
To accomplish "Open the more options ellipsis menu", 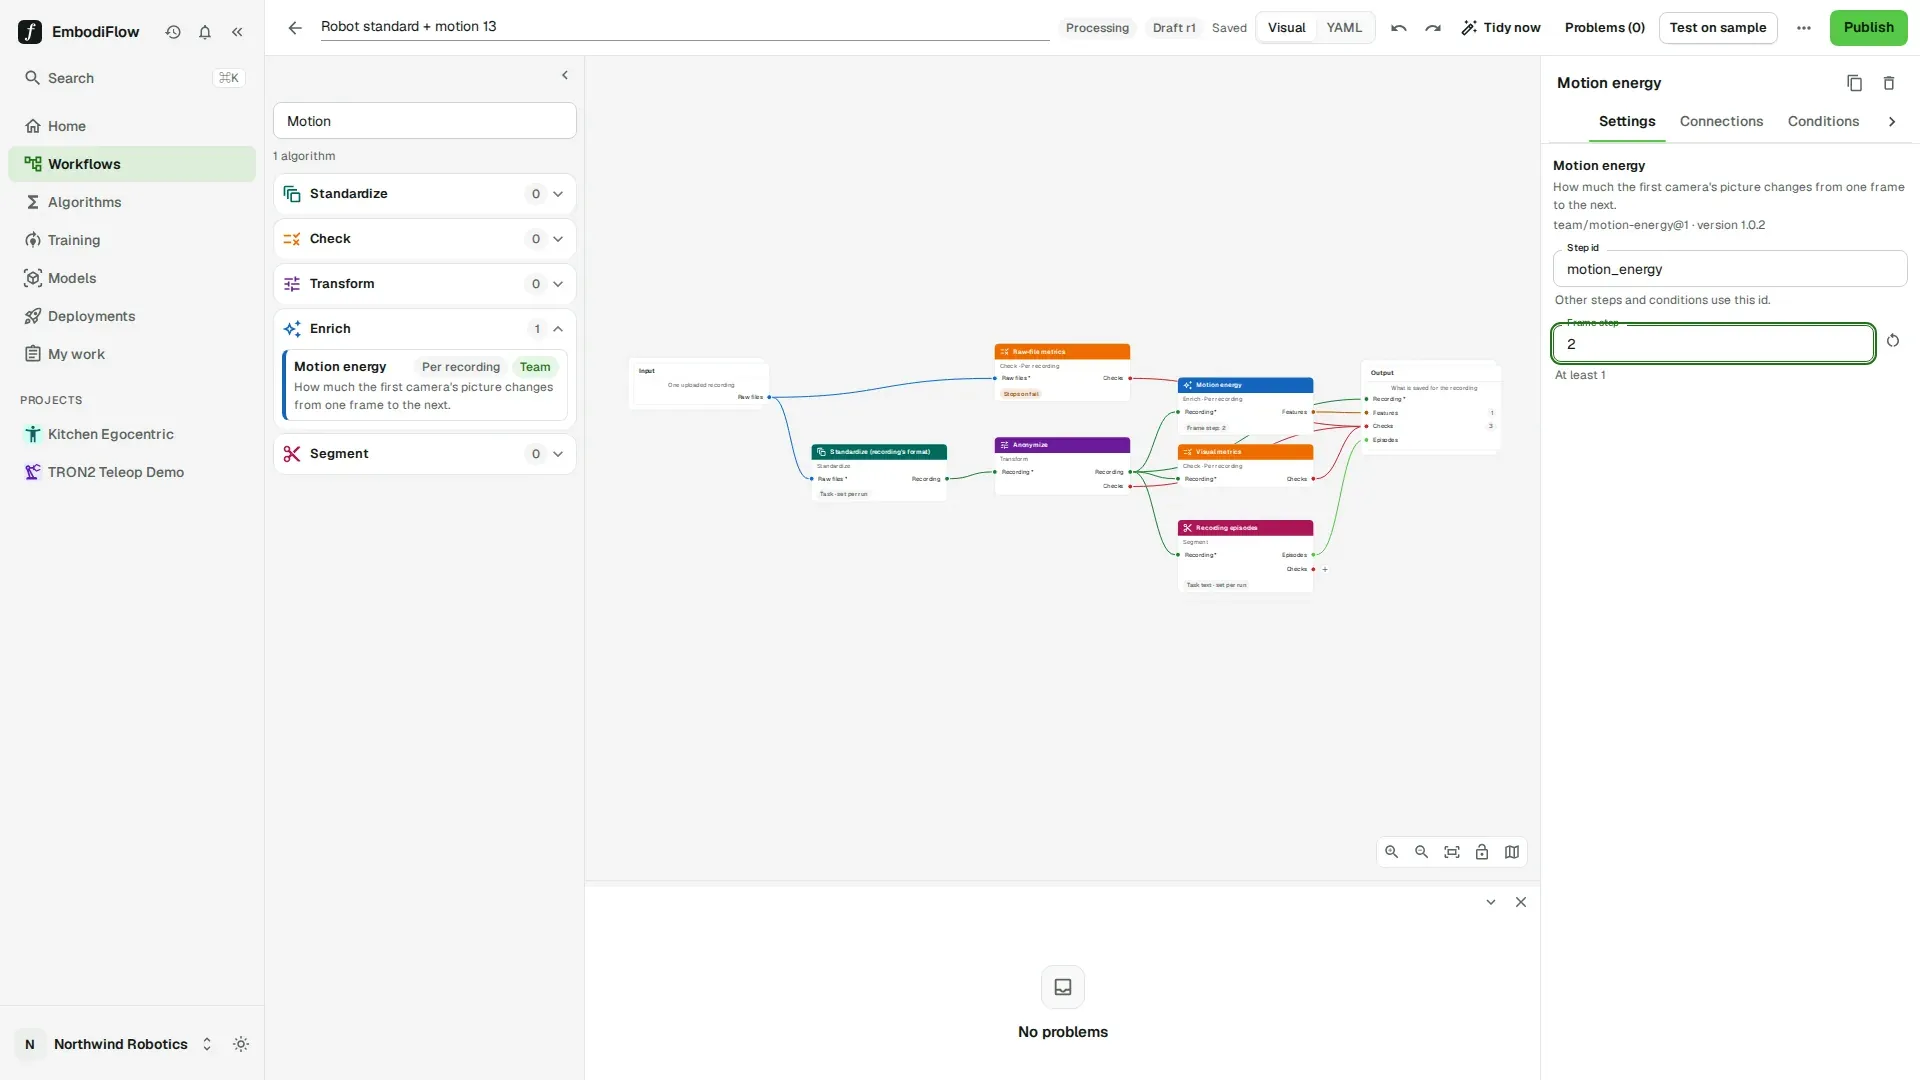I will (x=1804, y=28).
